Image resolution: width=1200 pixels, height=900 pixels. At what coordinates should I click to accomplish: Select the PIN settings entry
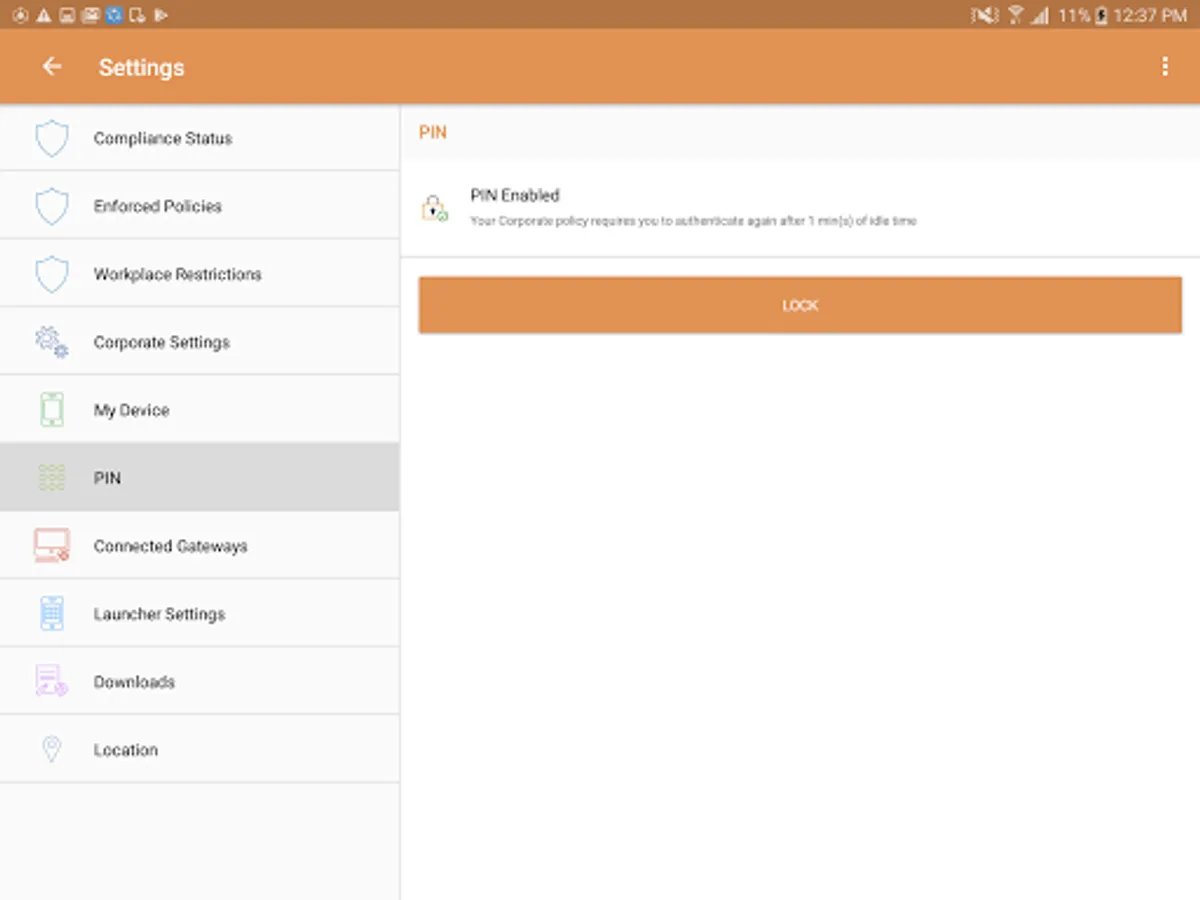click(200, 478)
